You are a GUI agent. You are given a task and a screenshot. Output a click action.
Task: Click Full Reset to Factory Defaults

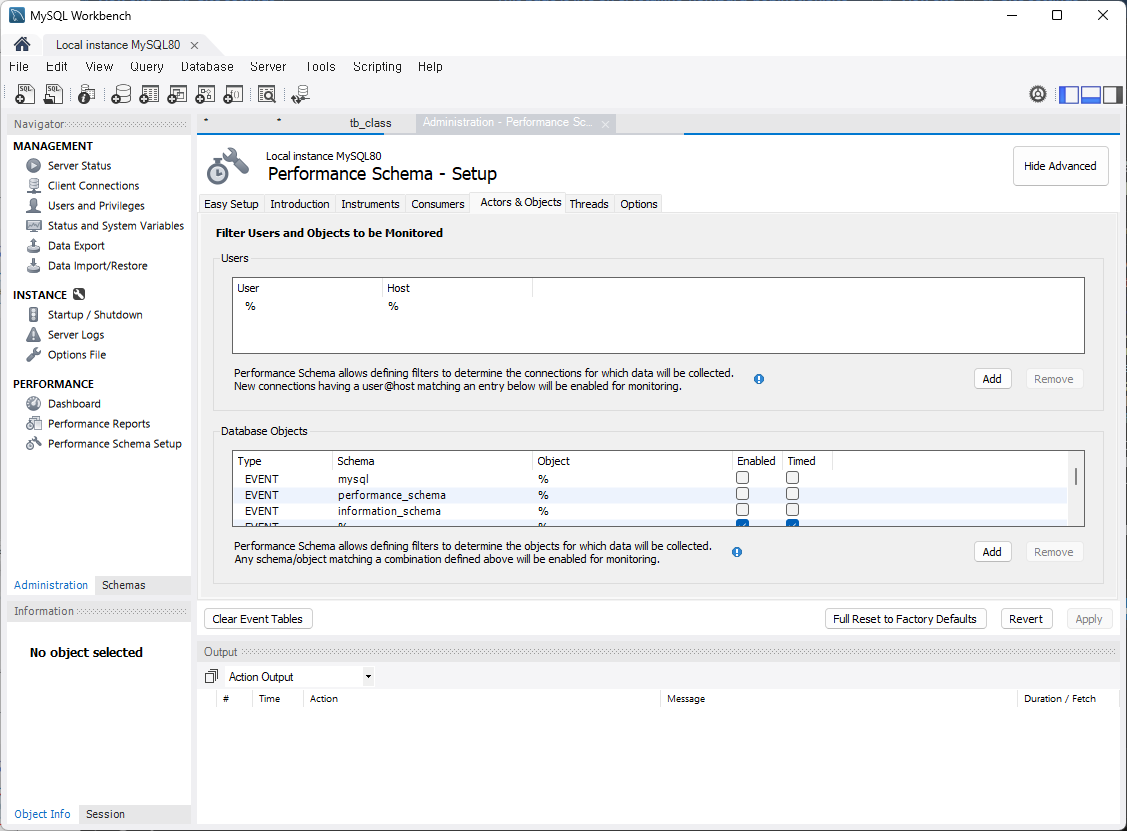click(x=905, y=619)
